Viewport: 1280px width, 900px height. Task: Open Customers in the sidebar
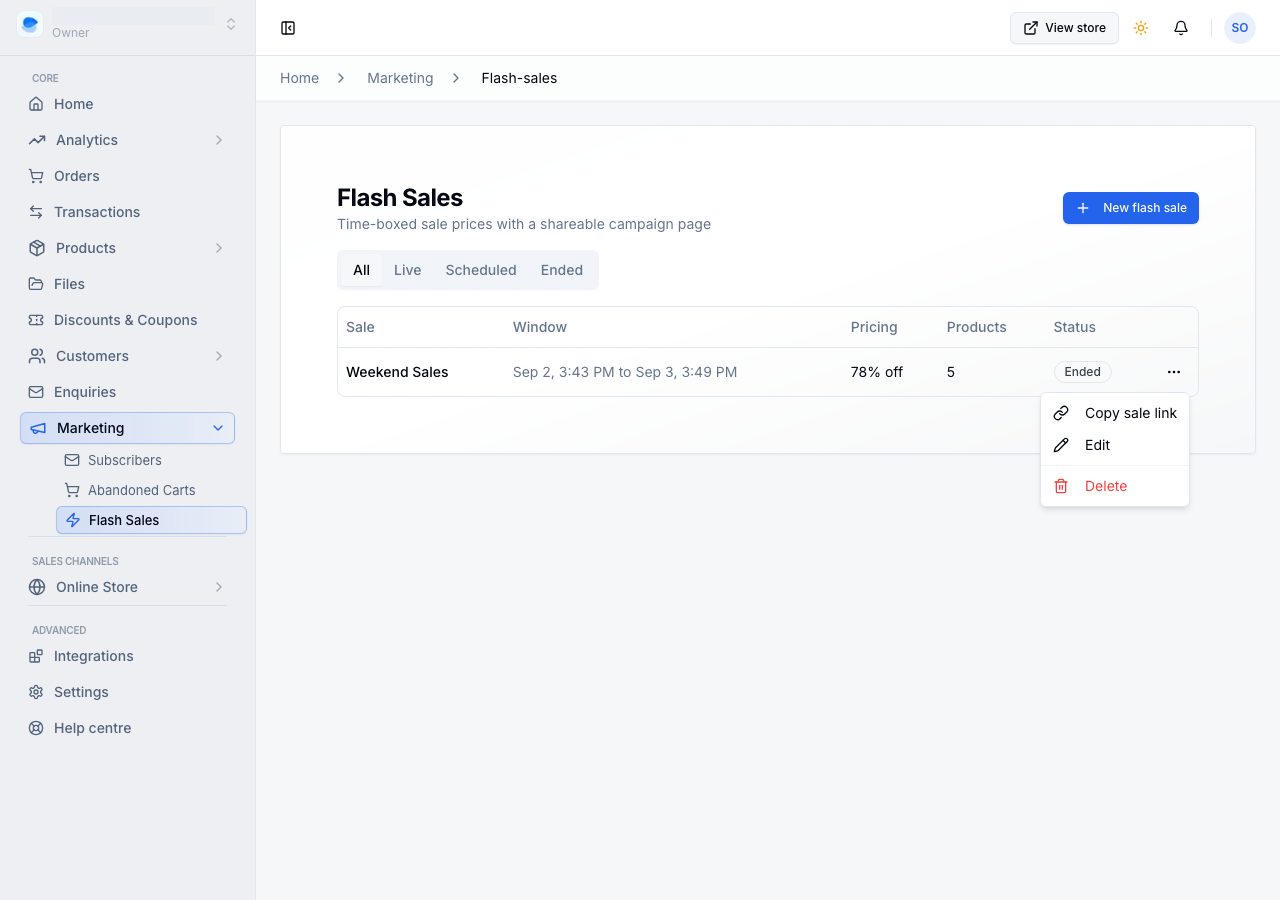tap(128, 356)
